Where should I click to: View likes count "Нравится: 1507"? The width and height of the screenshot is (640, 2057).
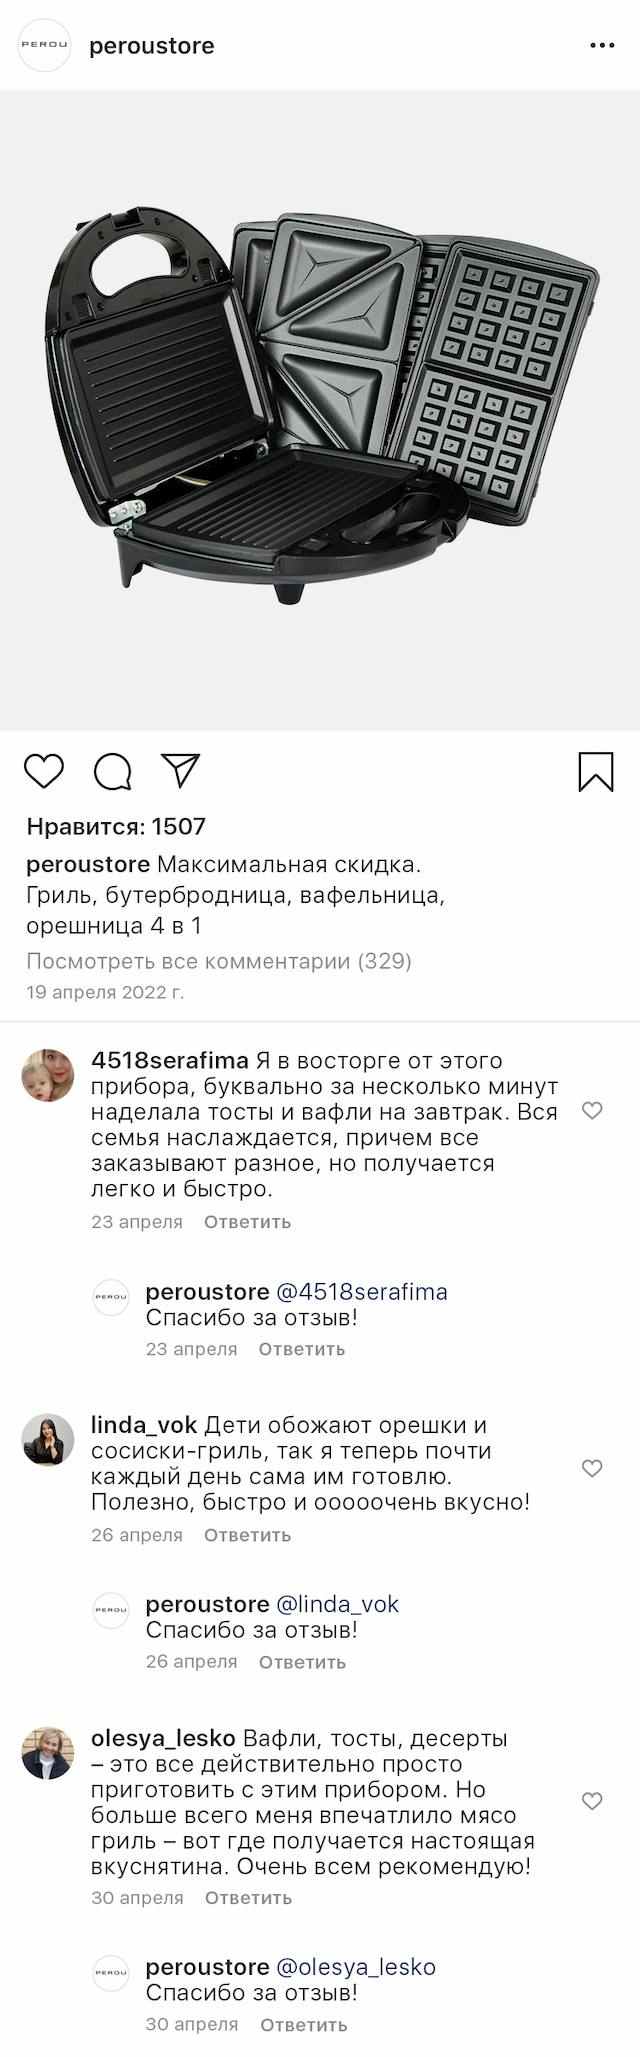point(116,827)
